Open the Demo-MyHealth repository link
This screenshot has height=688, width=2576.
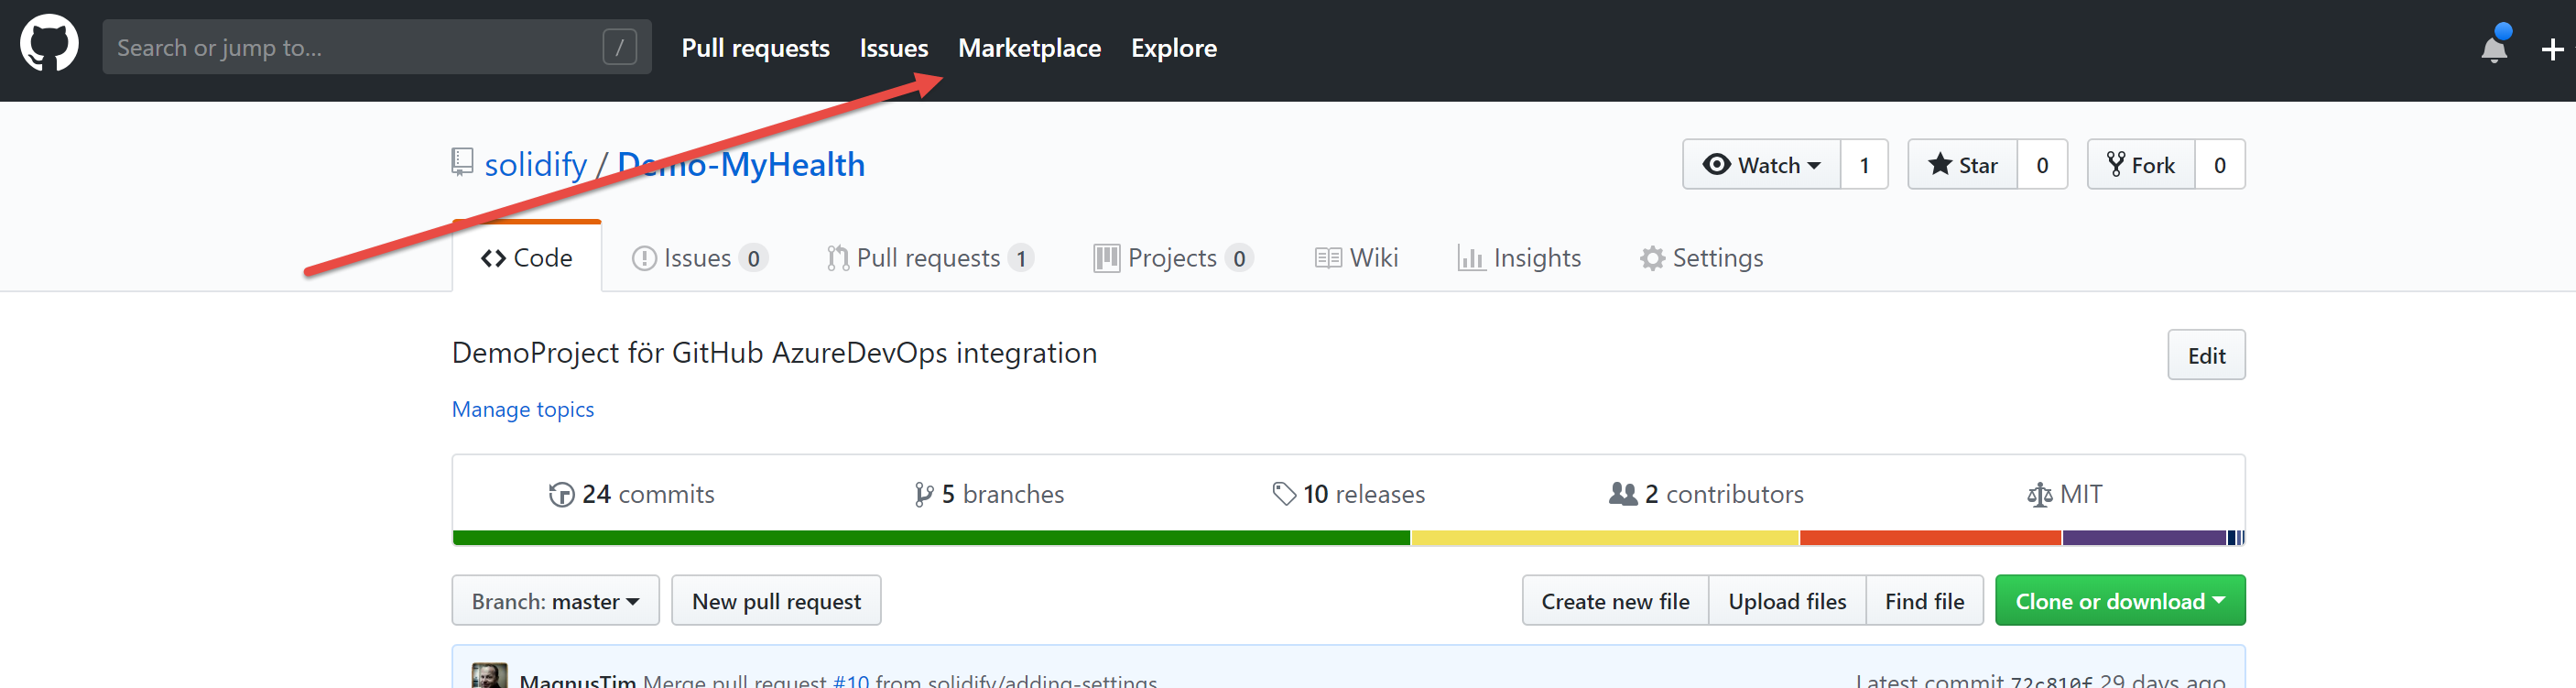pos(740,164)
